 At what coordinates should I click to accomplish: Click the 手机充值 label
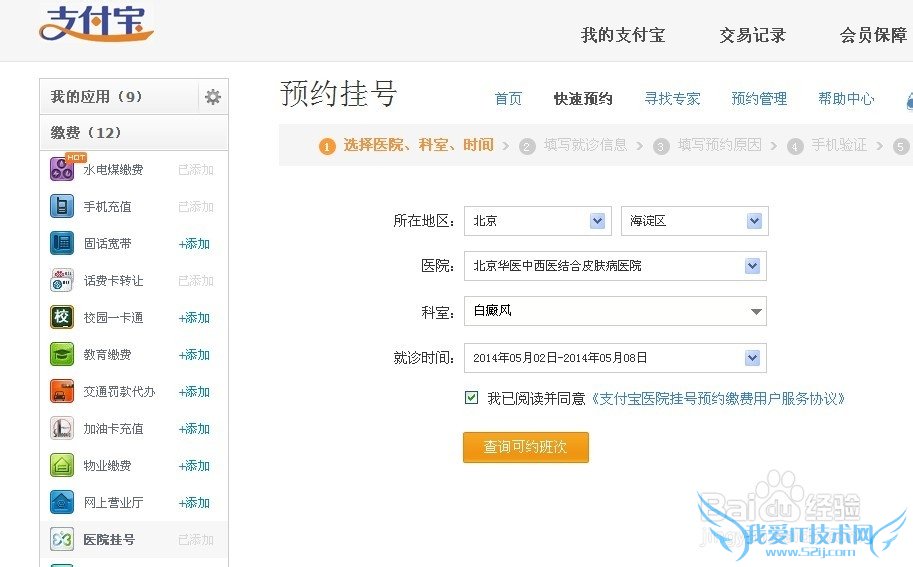[107, 207]
